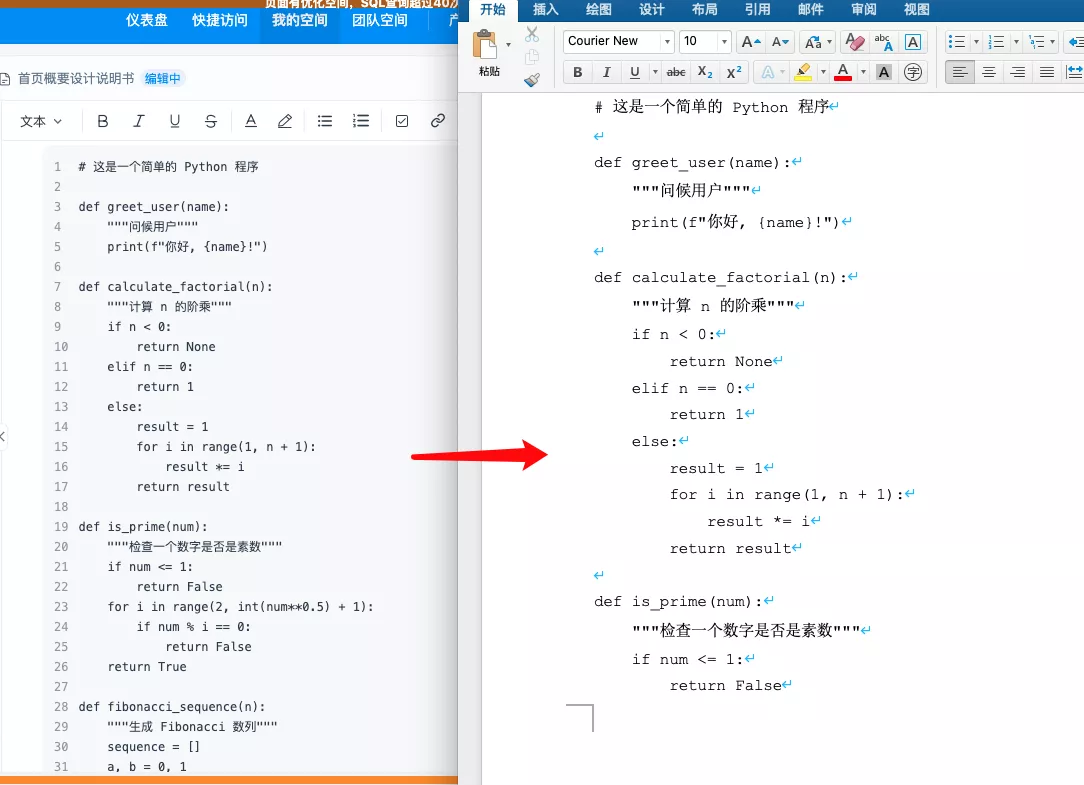Switch to the 引用 ribbon tab
This screenshot has width=1084, height=785.
(758, 9)
